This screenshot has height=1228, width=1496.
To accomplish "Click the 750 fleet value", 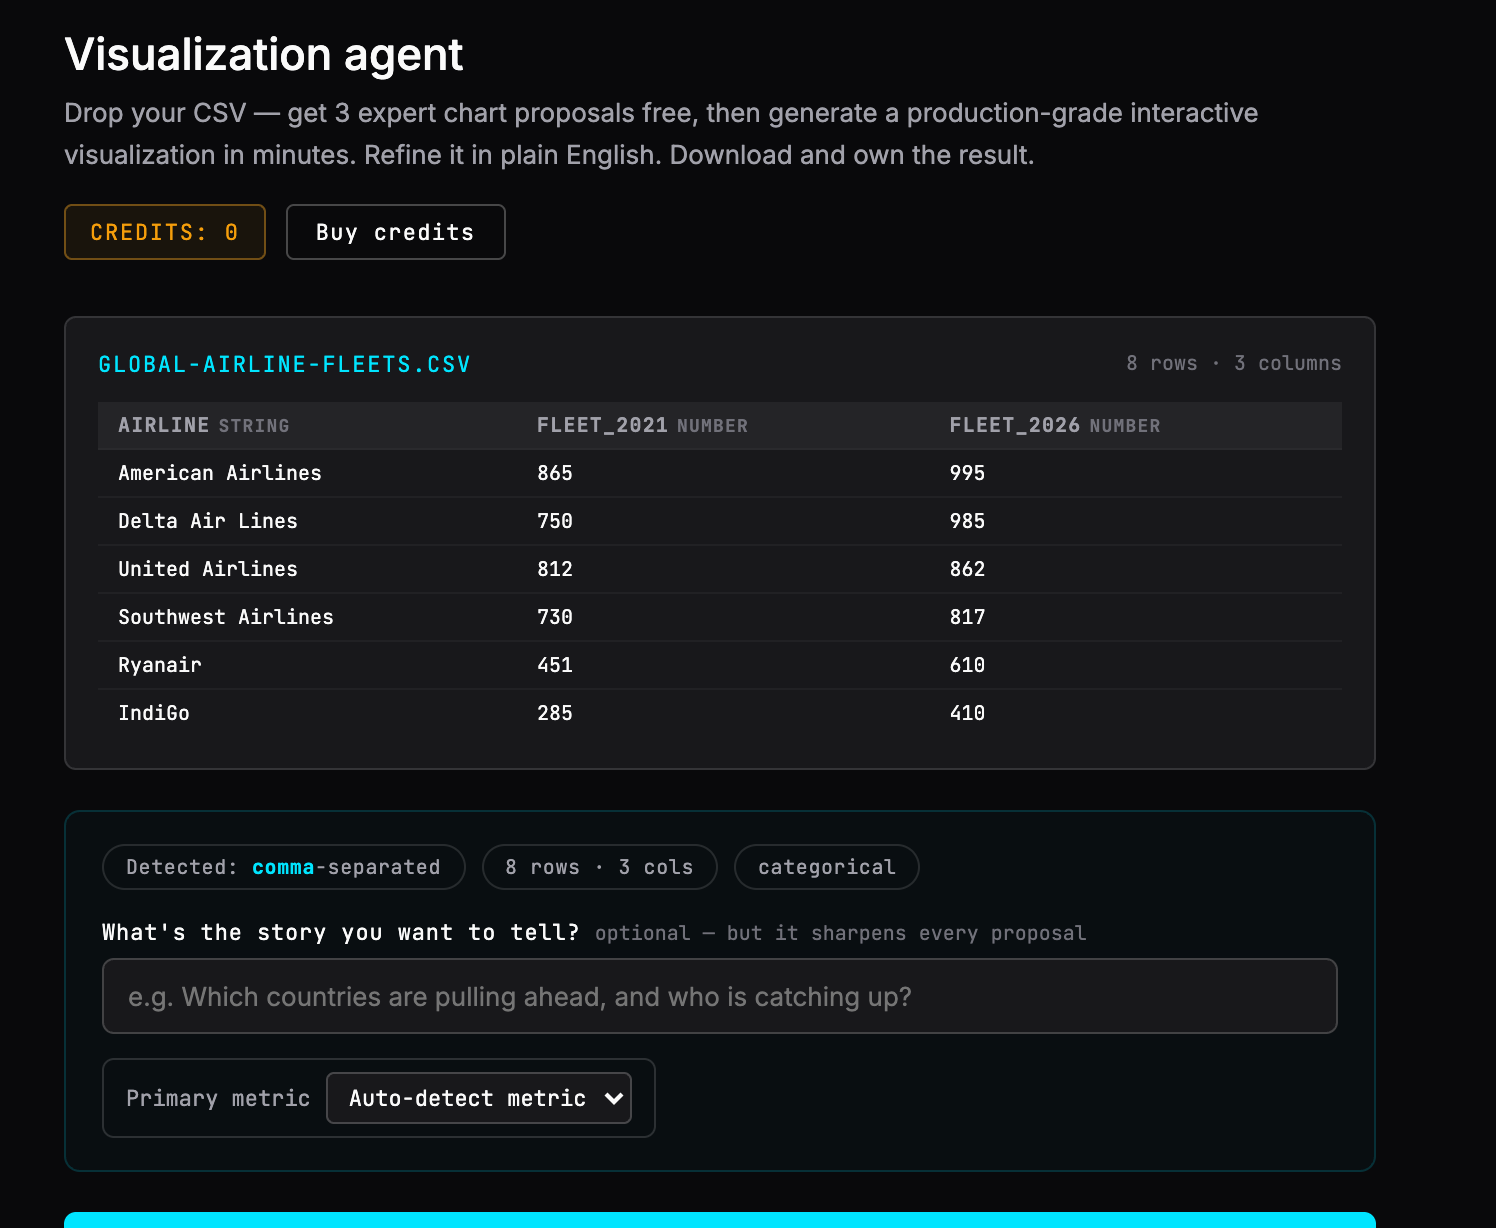I will [555, 521].
